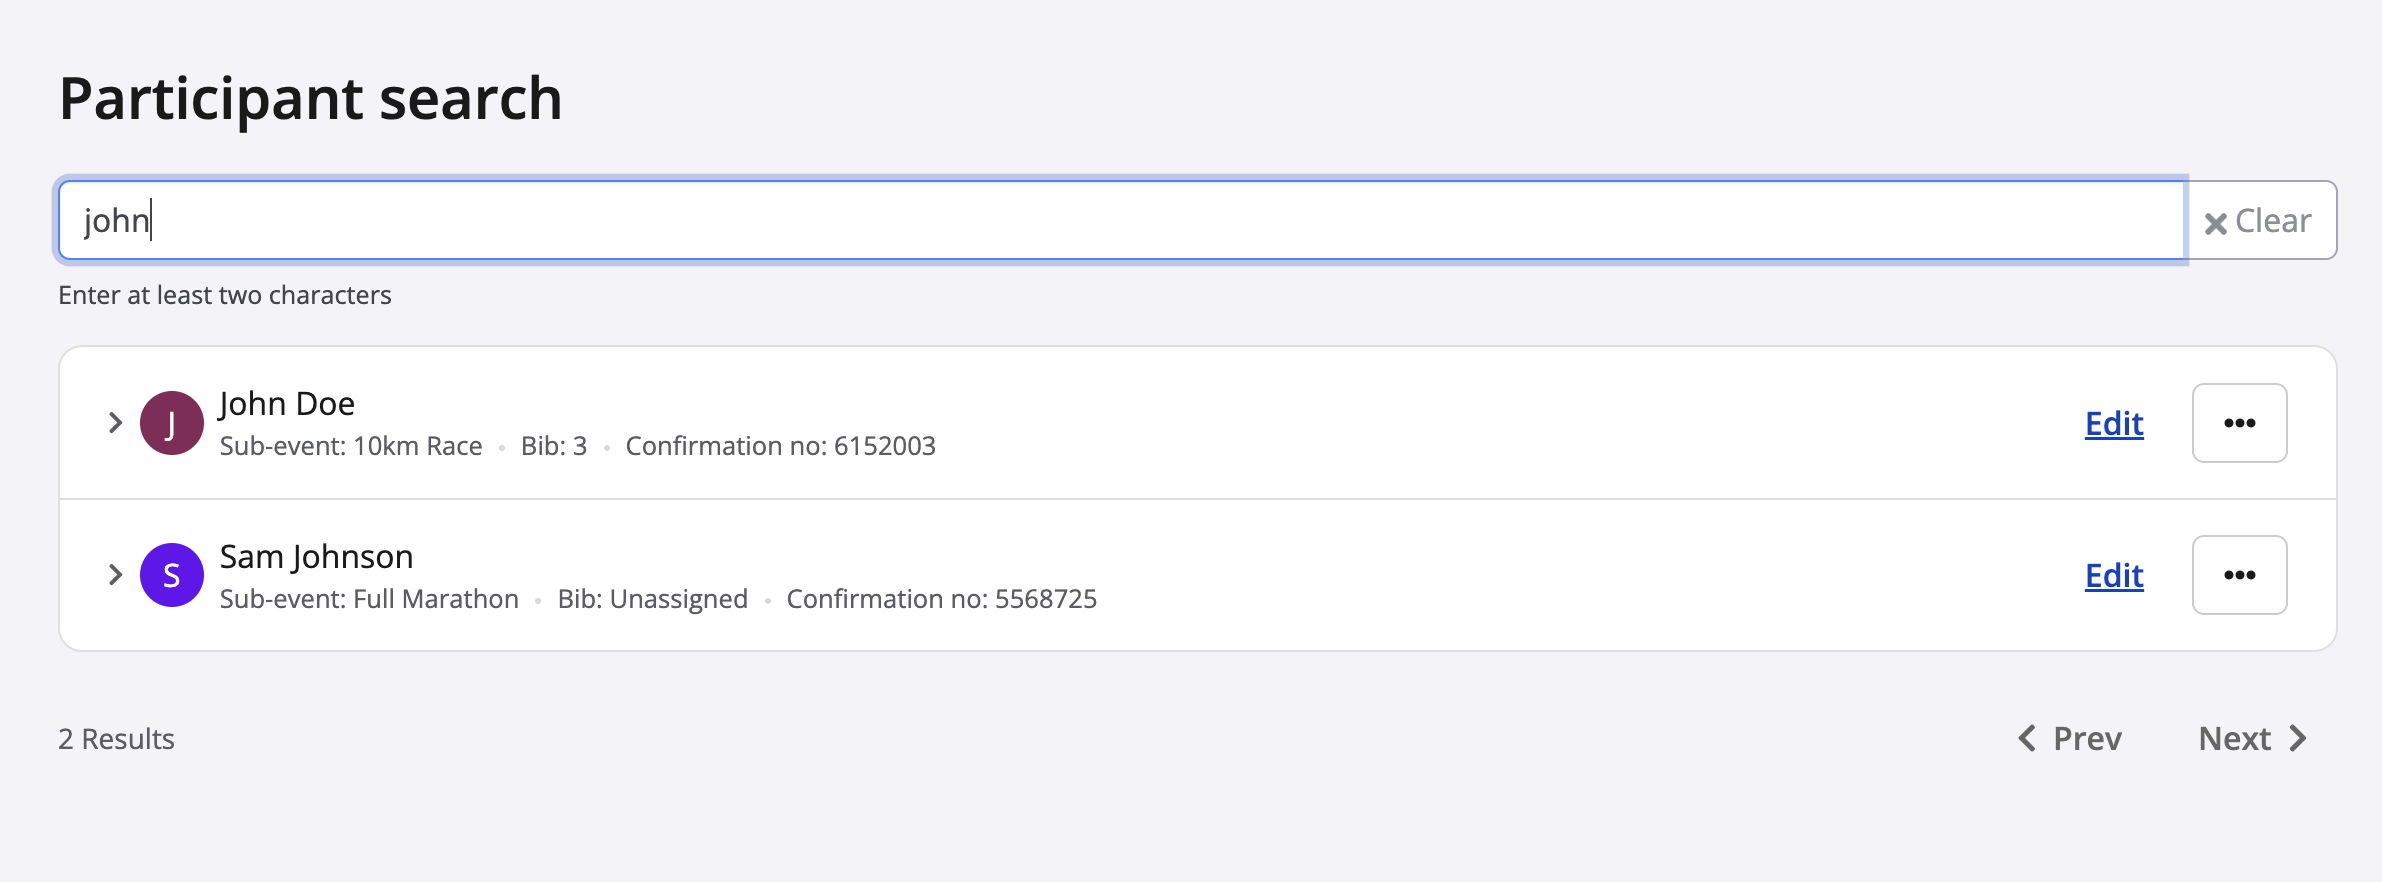Select the John Doe participant name

287,404
